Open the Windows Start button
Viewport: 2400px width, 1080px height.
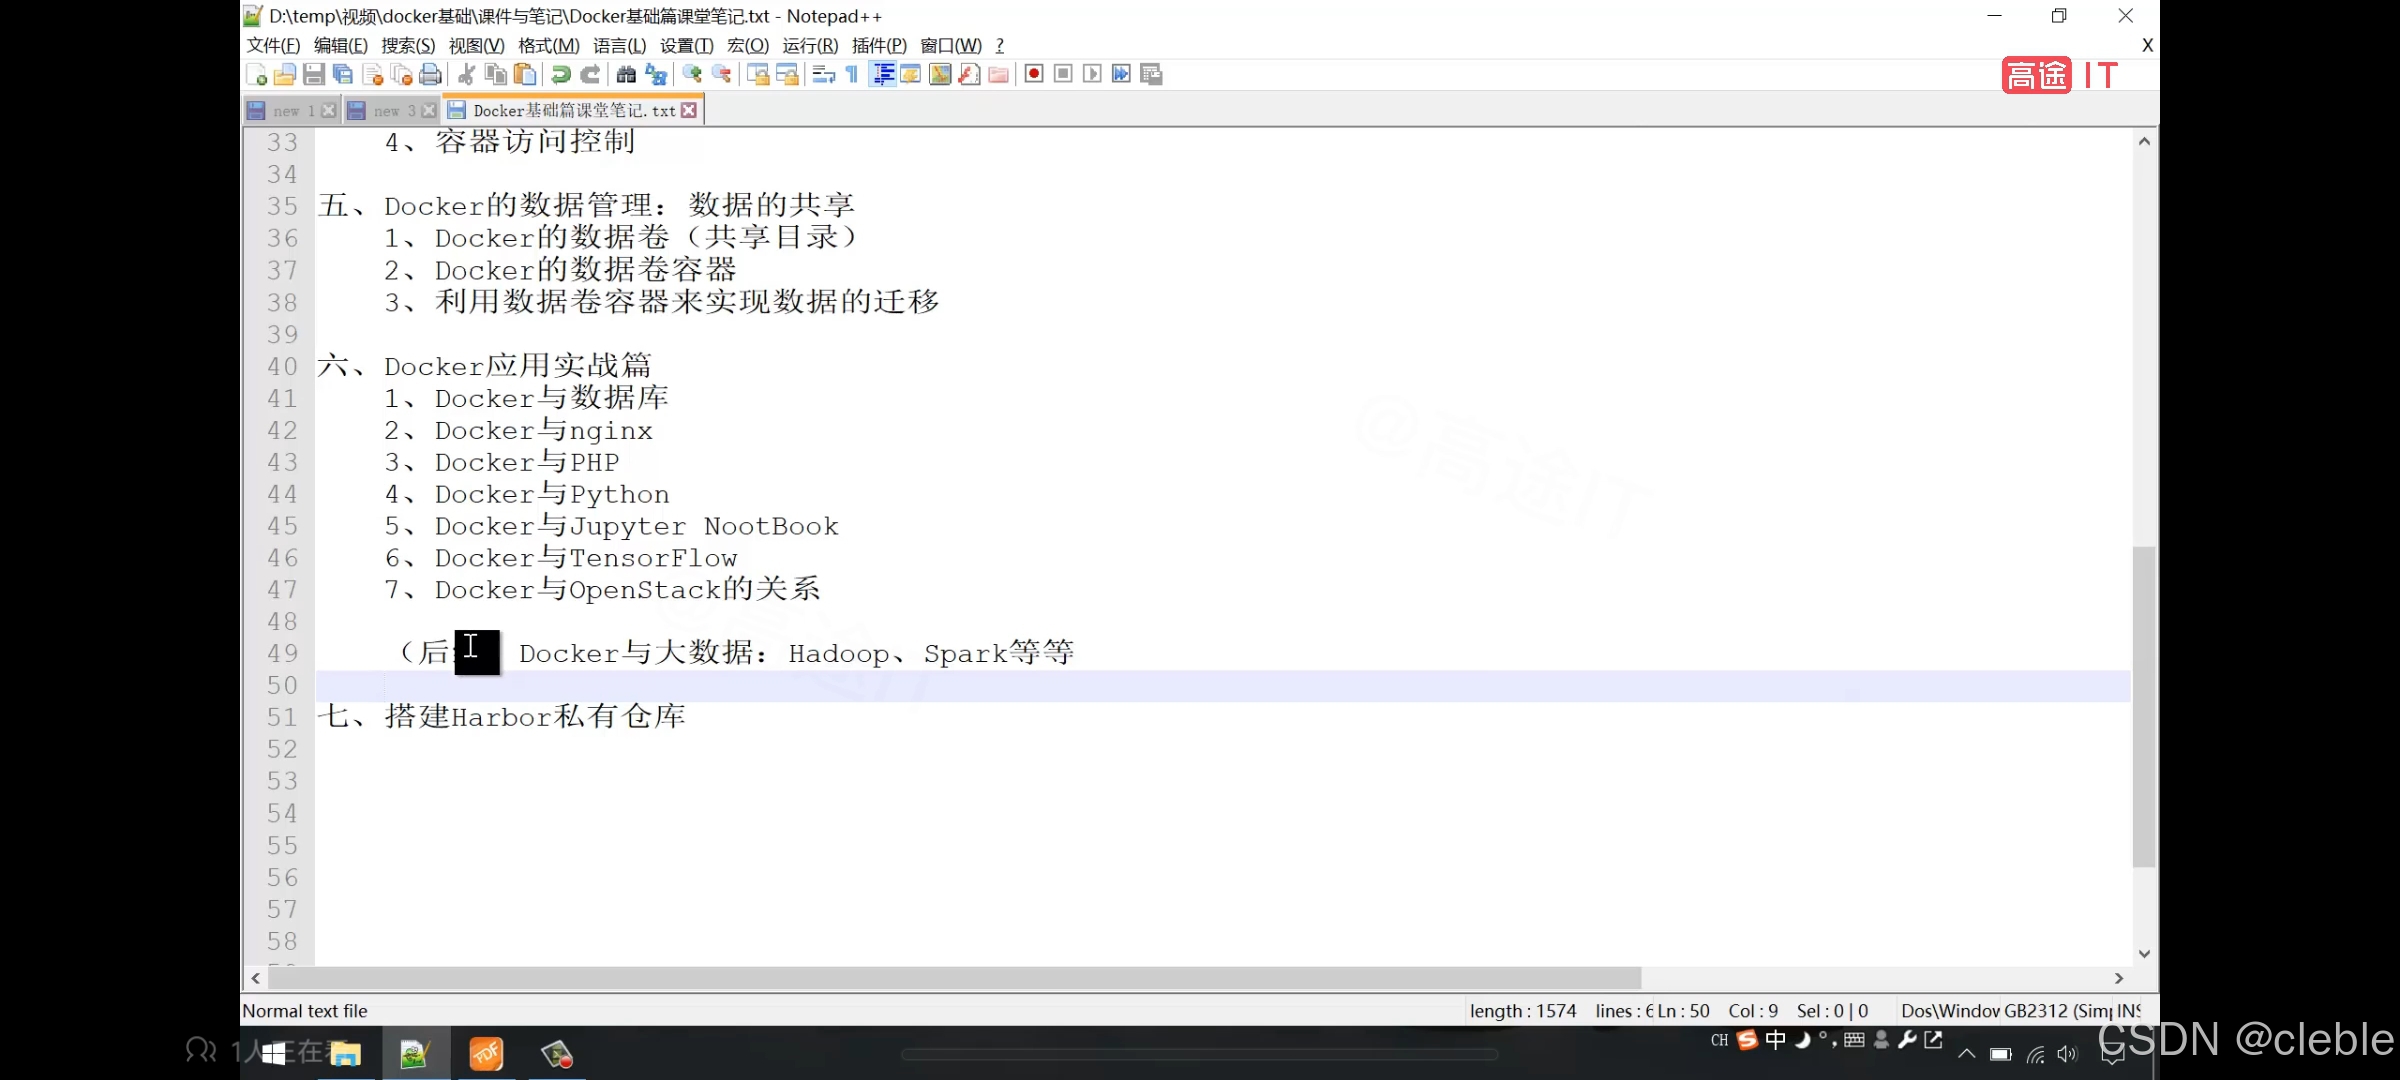(273, 1054)
